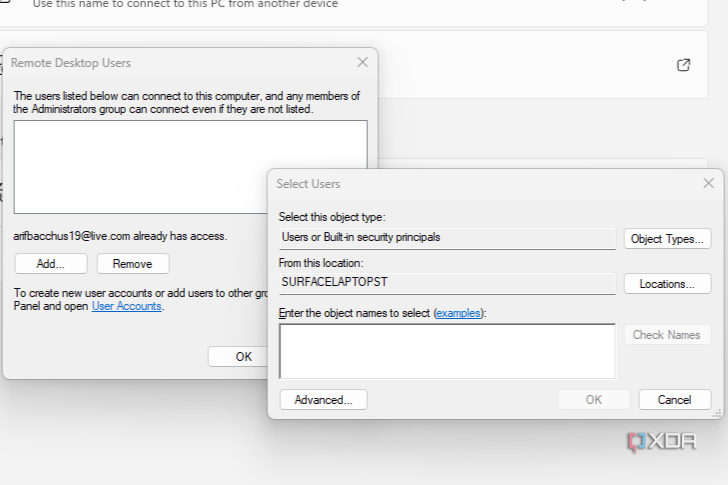
Task: Confirm with OK in Remote Desktop Users
Action: pos(243,356)
